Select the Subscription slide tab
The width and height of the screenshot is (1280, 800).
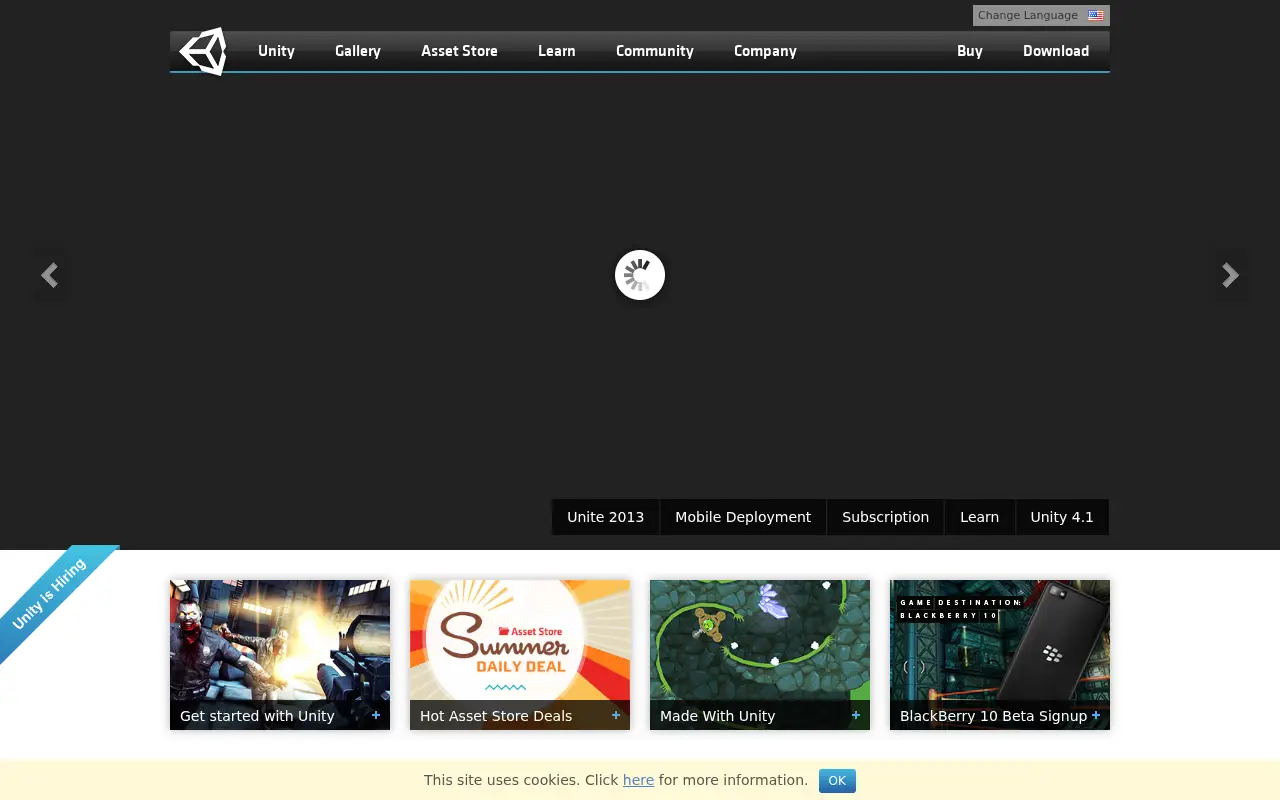point(885,517)
